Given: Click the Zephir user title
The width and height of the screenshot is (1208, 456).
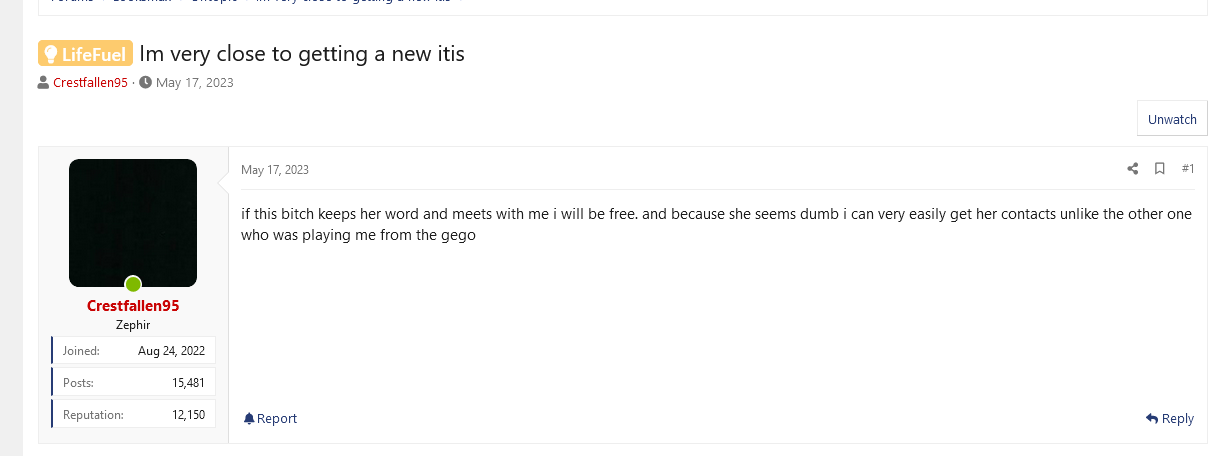Looking at the screenshot, I should [133, 325].
